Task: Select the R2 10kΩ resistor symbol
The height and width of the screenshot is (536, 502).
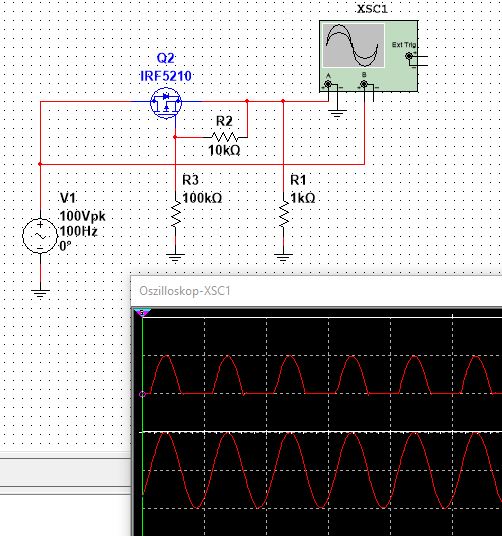Action: point(225,137)
